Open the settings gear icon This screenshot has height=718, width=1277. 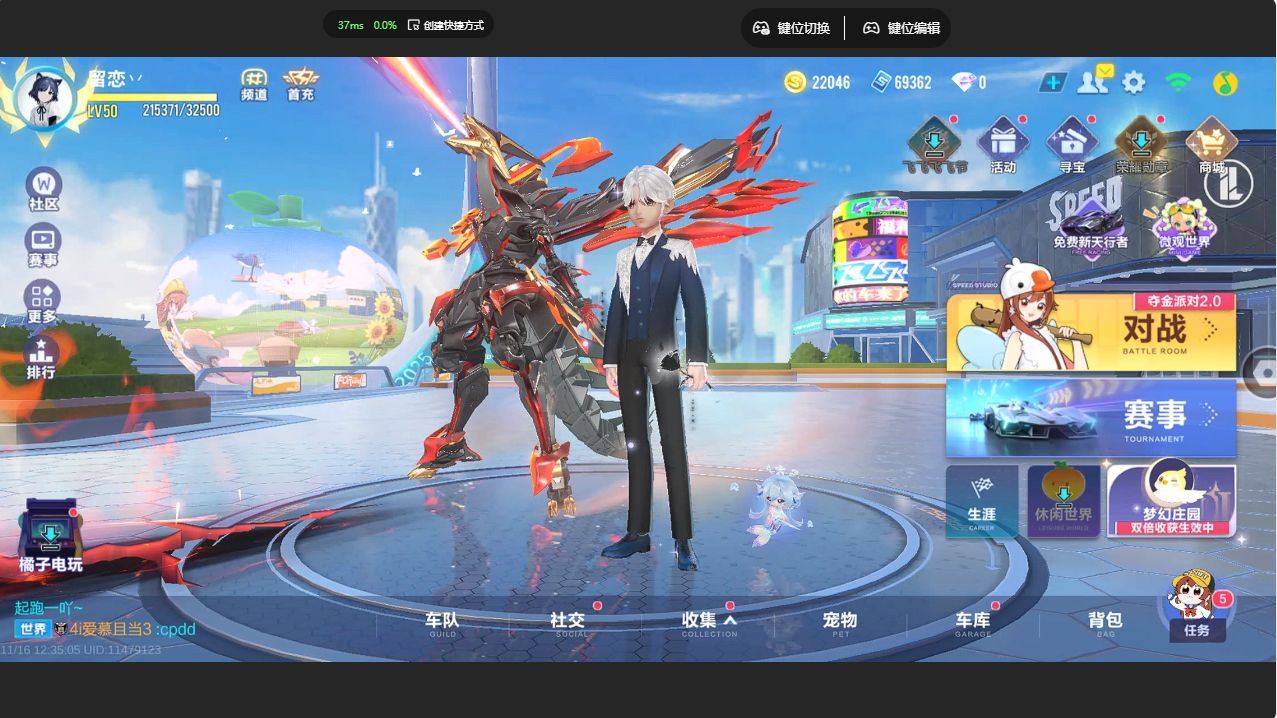[x=1133, y=83]
